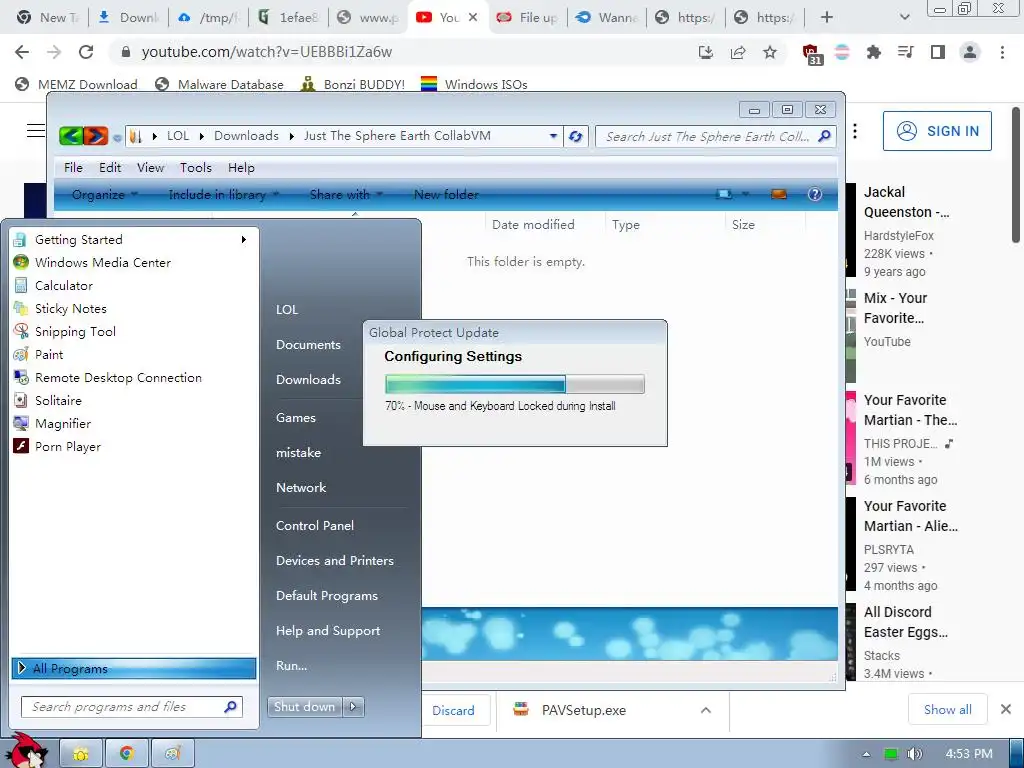Click the browser back arrow

[x=22, y=52]
